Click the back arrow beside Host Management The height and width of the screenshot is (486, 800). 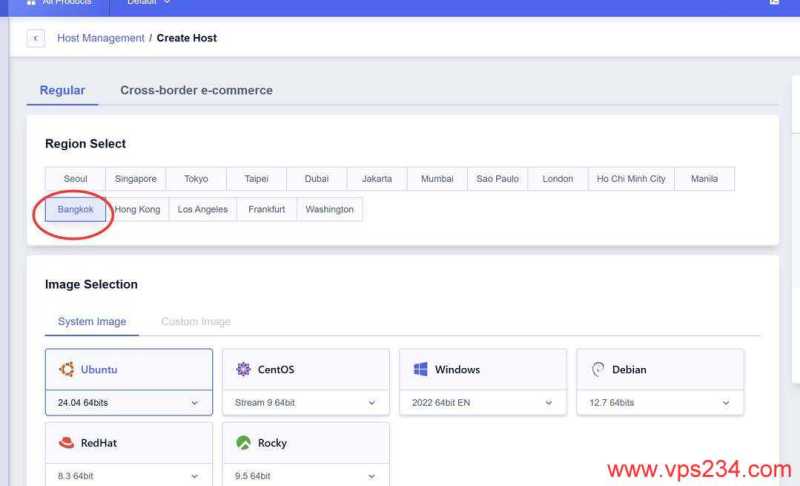(x=36, y=38)
